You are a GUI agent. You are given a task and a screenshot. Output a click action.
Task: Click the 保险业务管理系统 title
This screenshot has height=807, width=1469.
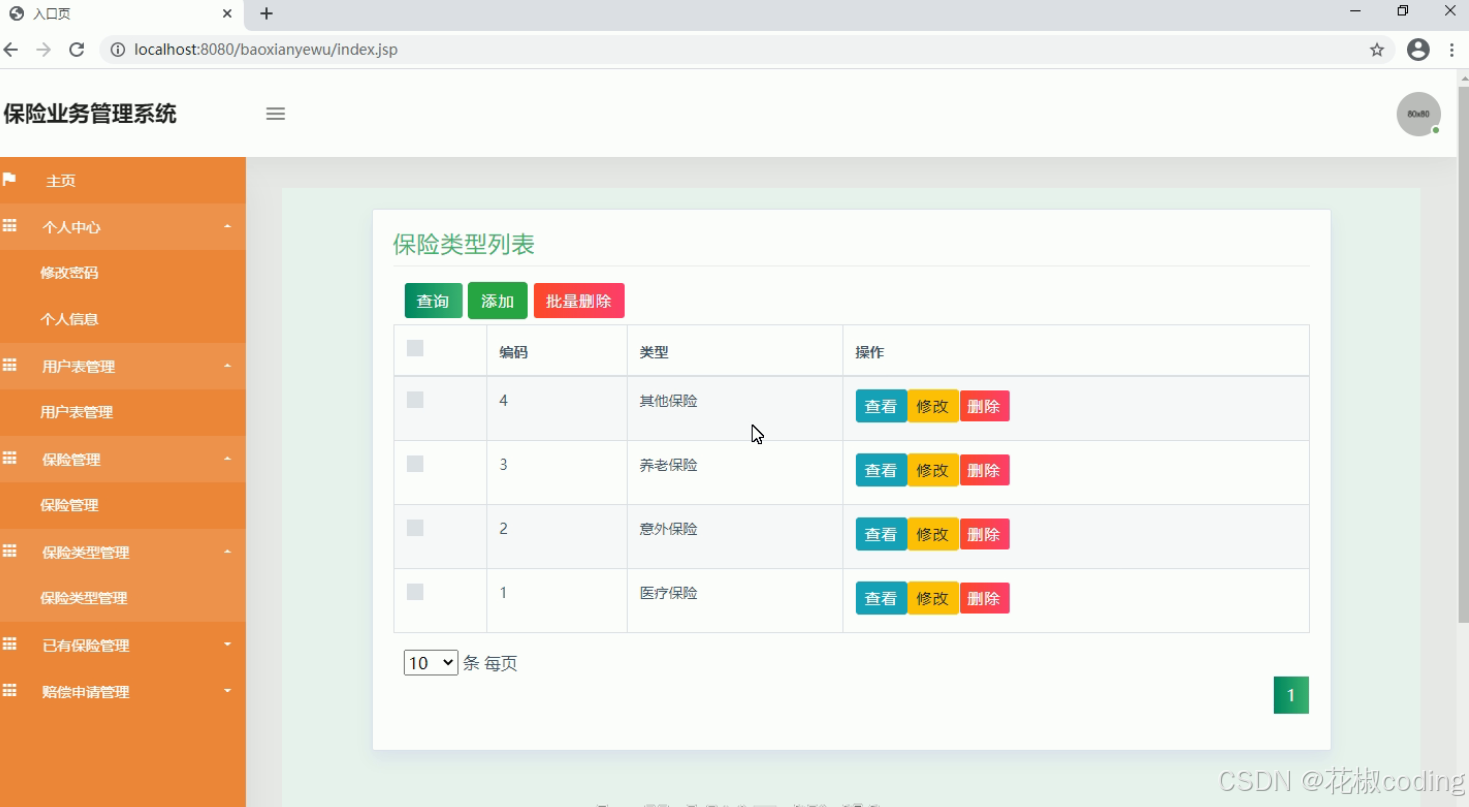pos(90,114)
